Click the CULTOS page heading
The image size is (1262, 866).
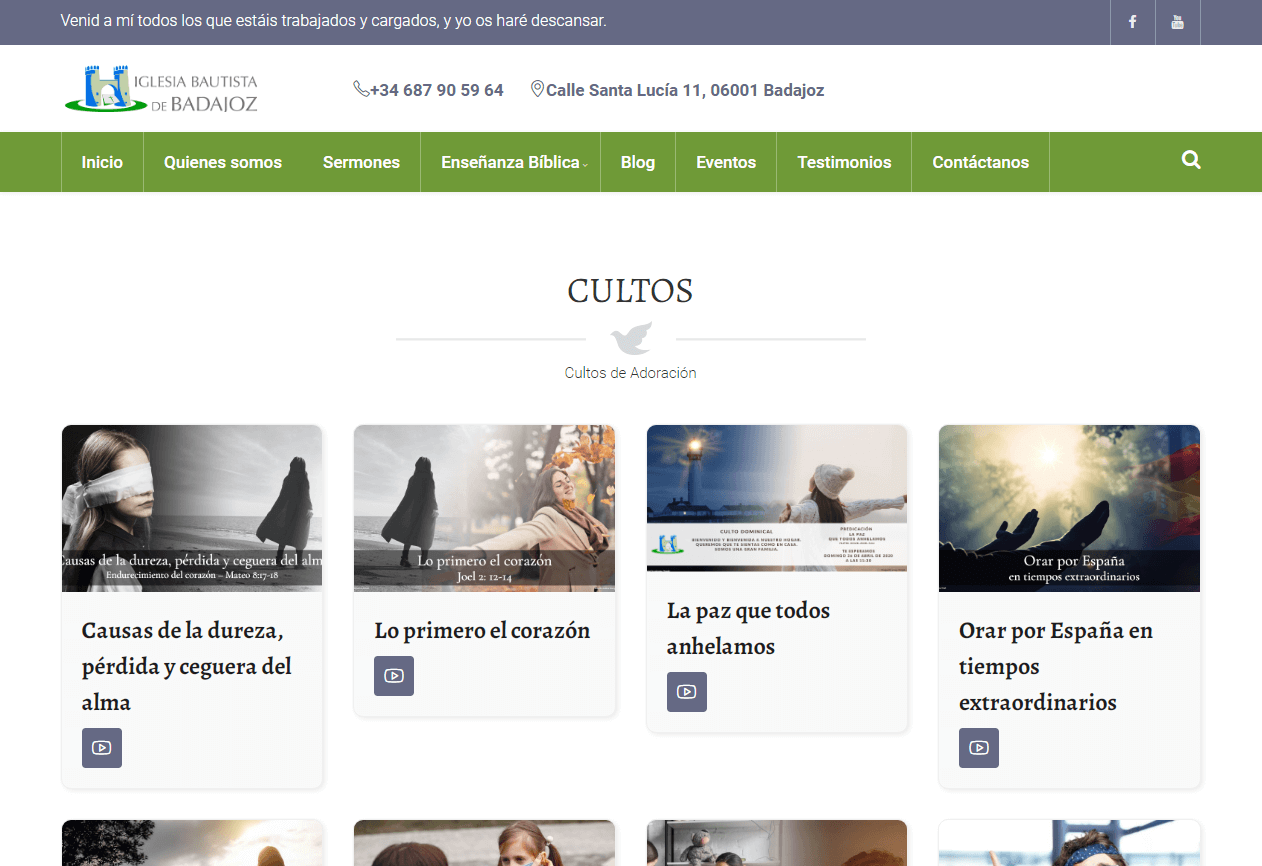coord(630,291)
